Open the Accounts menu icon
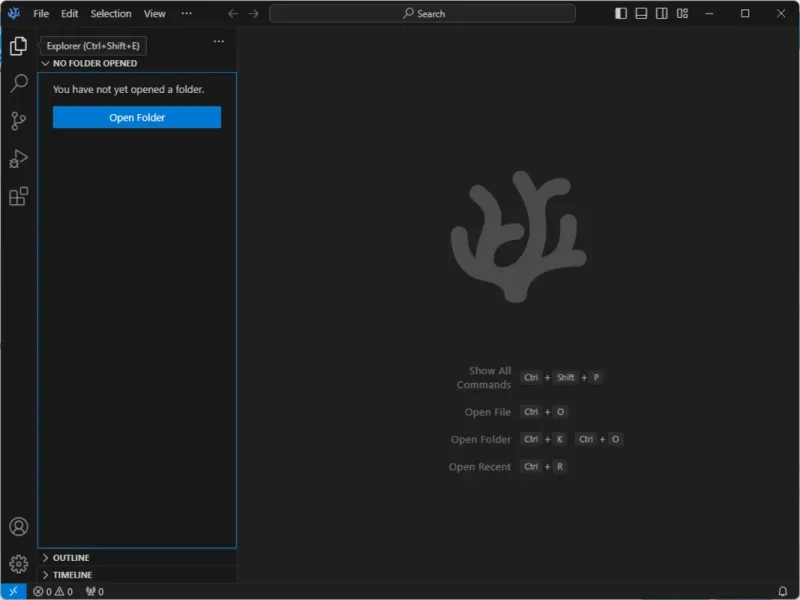The image size is (800, 600). (x=18, y=527)
